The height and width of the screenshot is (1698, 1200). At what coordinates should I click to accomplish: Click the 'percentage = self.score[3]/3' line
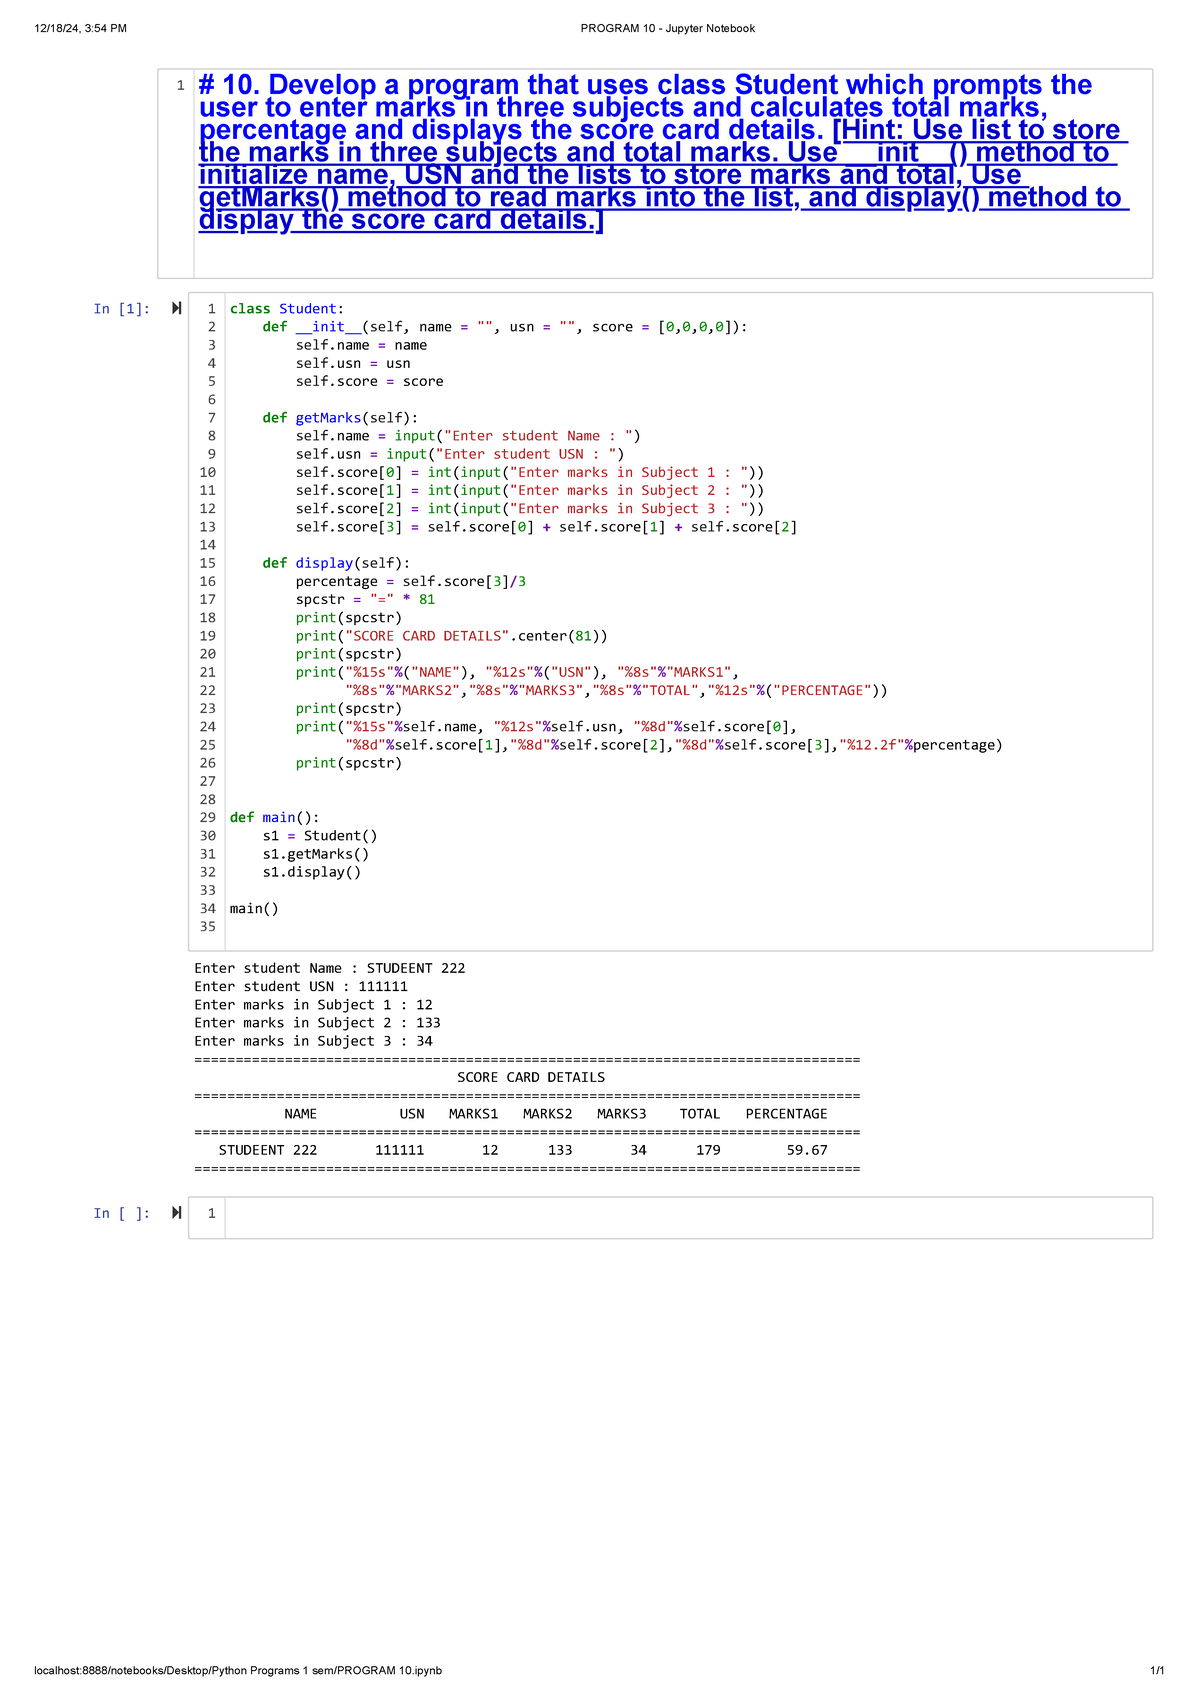[x=410, y=581]
